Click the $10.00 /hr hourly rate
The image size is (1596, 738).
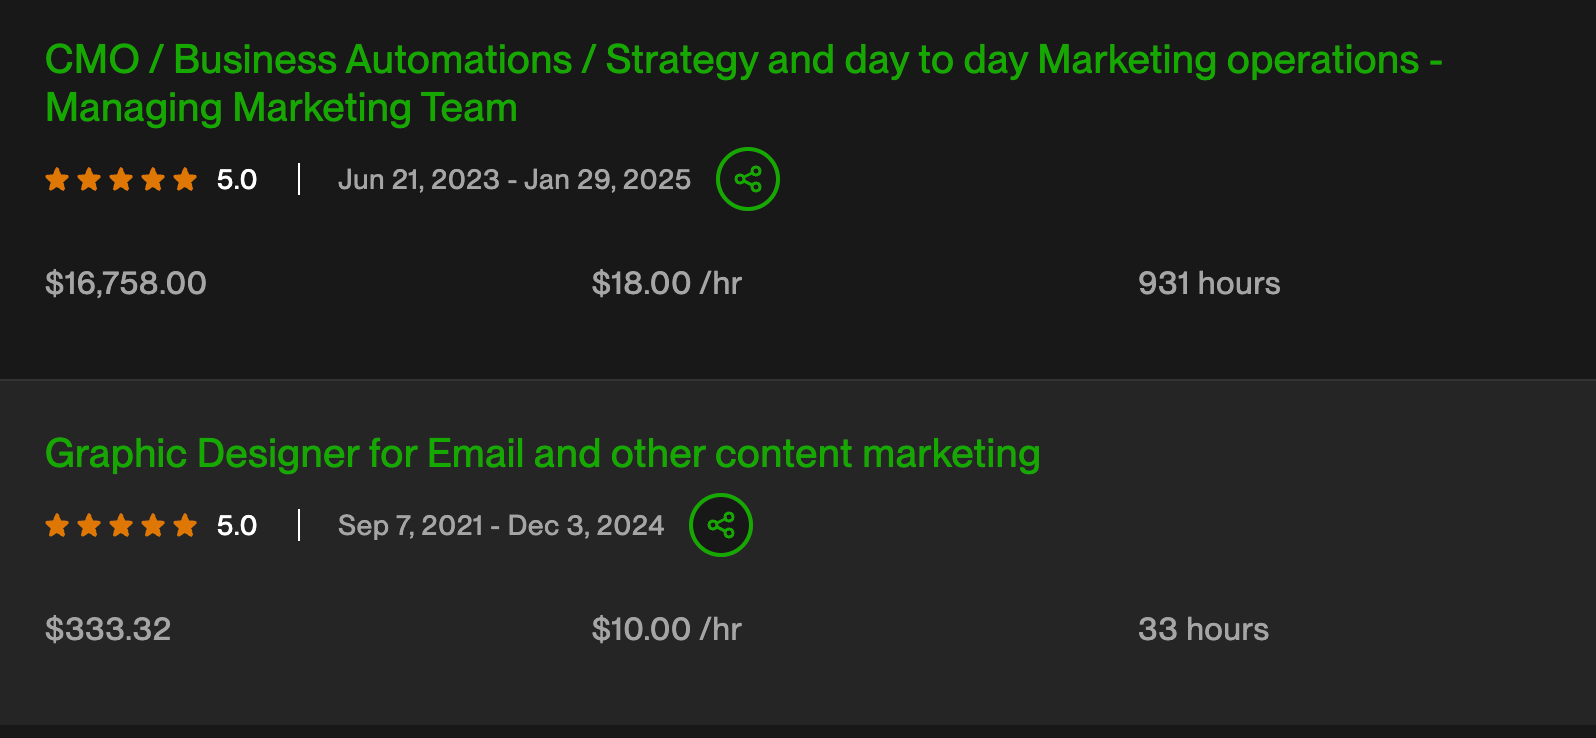666,630
